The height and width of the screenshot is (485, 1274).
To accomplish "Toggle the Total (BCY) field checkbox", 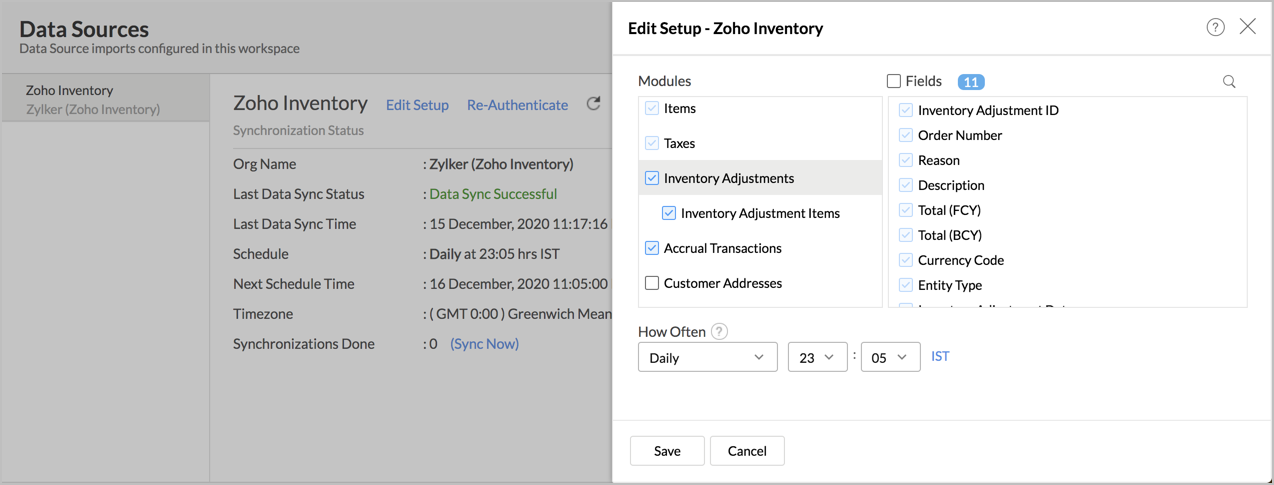I will (906, 235).
